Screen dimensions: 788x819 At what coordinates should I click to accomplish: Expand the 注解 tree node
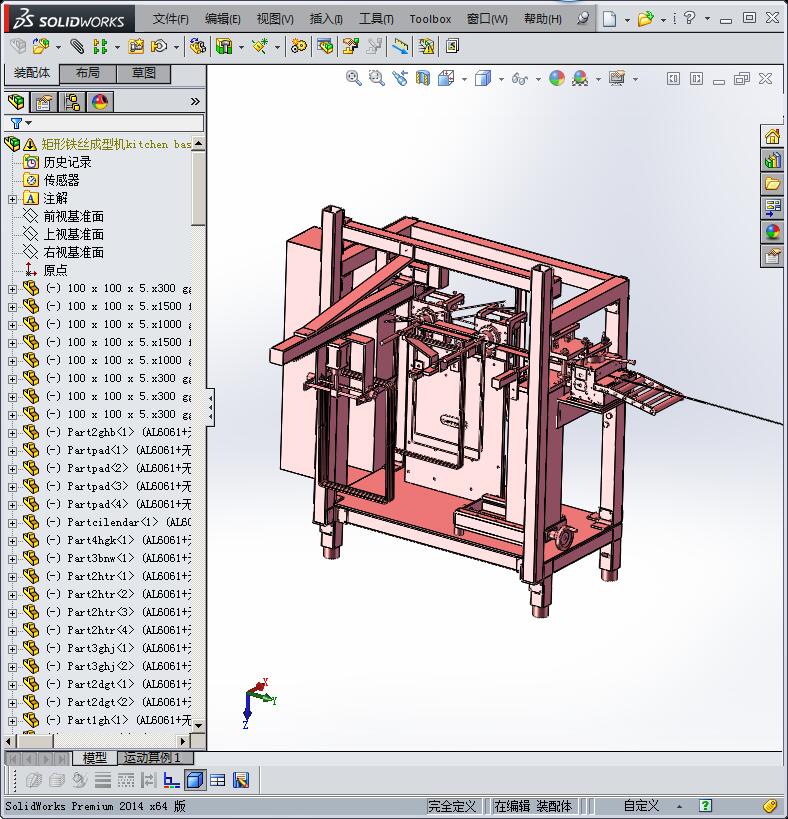(13, 199)
